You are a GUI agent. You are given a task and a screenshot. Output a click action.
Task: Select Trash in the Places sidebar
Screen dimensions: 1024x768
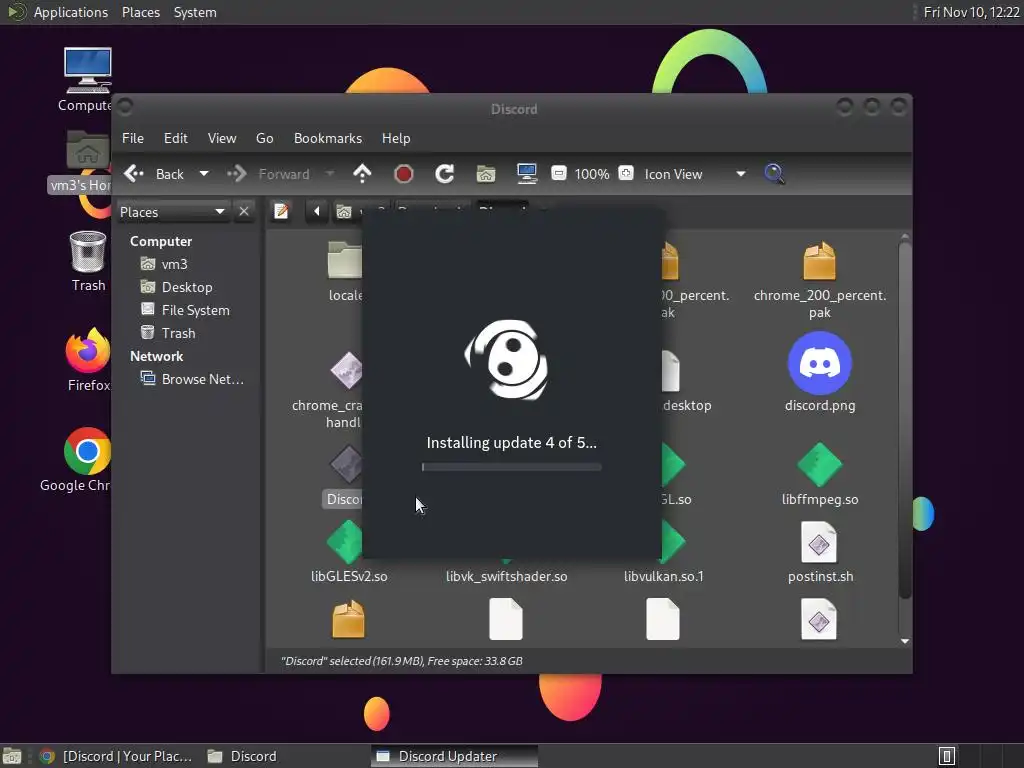click(x=178, y=333)
